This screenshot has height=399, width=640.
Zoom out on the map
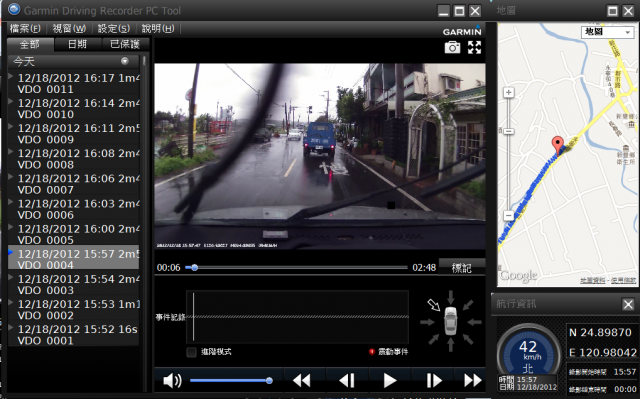tap(509, 215)
